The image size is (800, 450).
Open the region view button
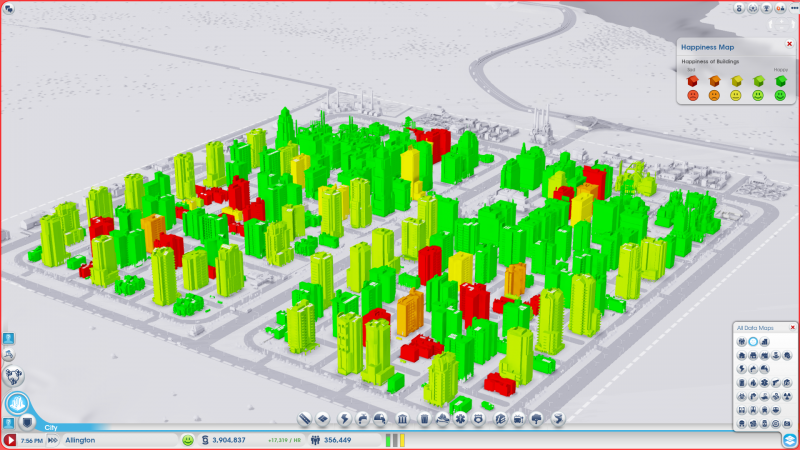tap(14, 377)
